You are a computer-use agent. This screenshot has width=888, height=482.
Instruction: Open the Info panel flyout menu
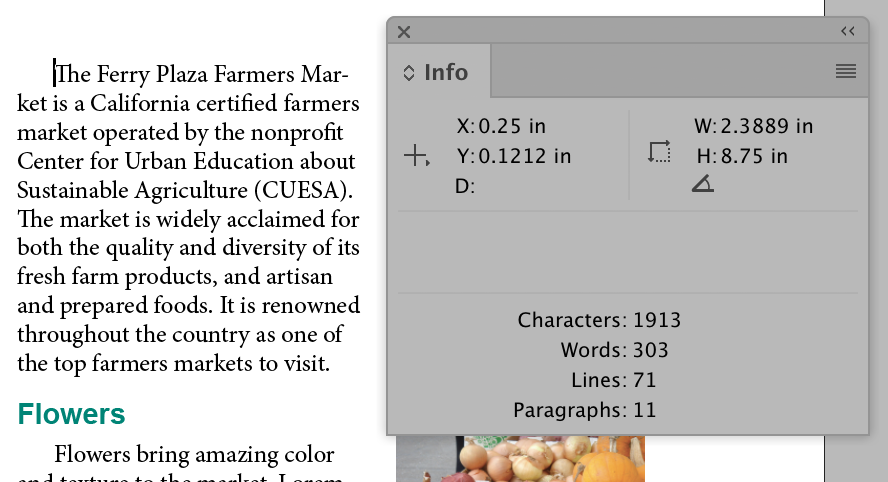[846, 71]
